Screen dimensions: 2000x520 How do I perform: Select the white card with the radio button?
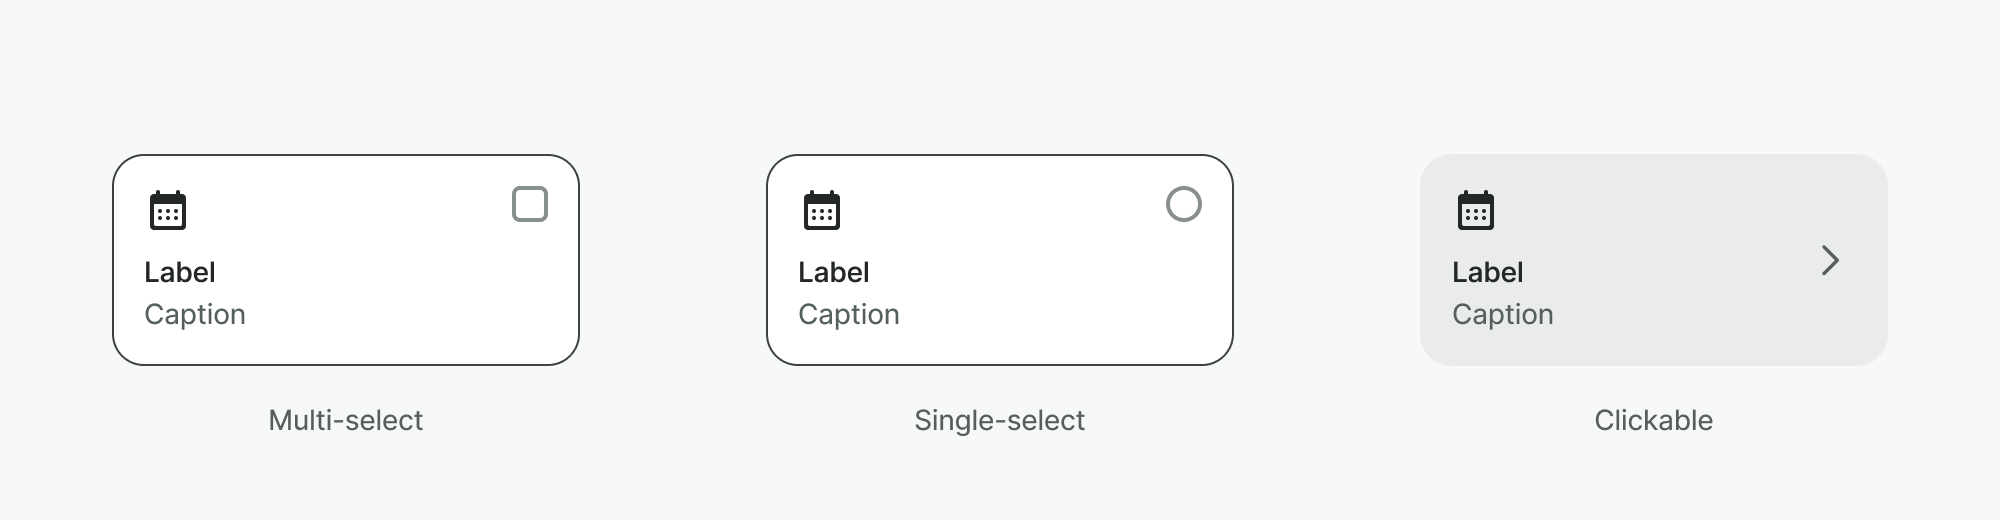[x=1050, y=300]
